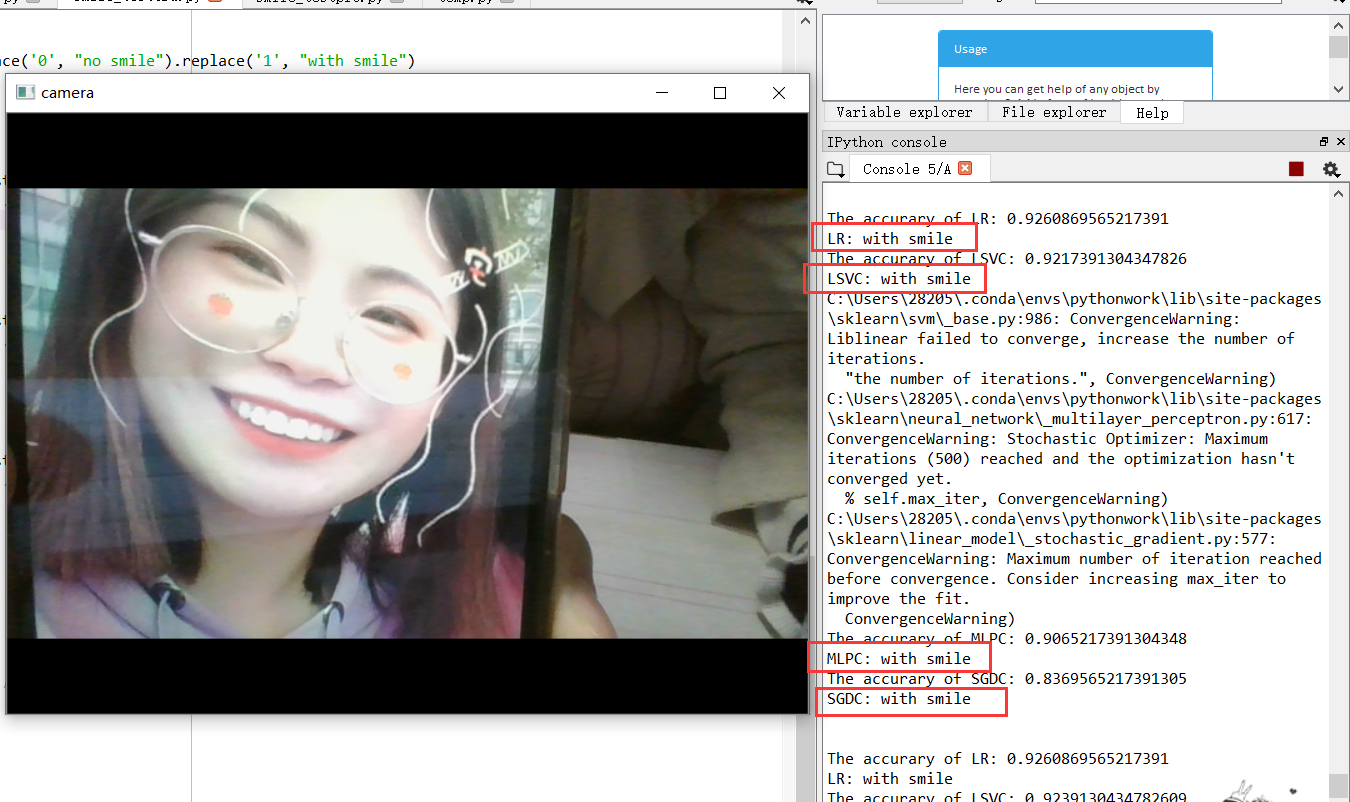The width and height of the screenshot is (1350, 802).
Task: Switch to the File explorer tab
Action: [x=1054, y=112]
